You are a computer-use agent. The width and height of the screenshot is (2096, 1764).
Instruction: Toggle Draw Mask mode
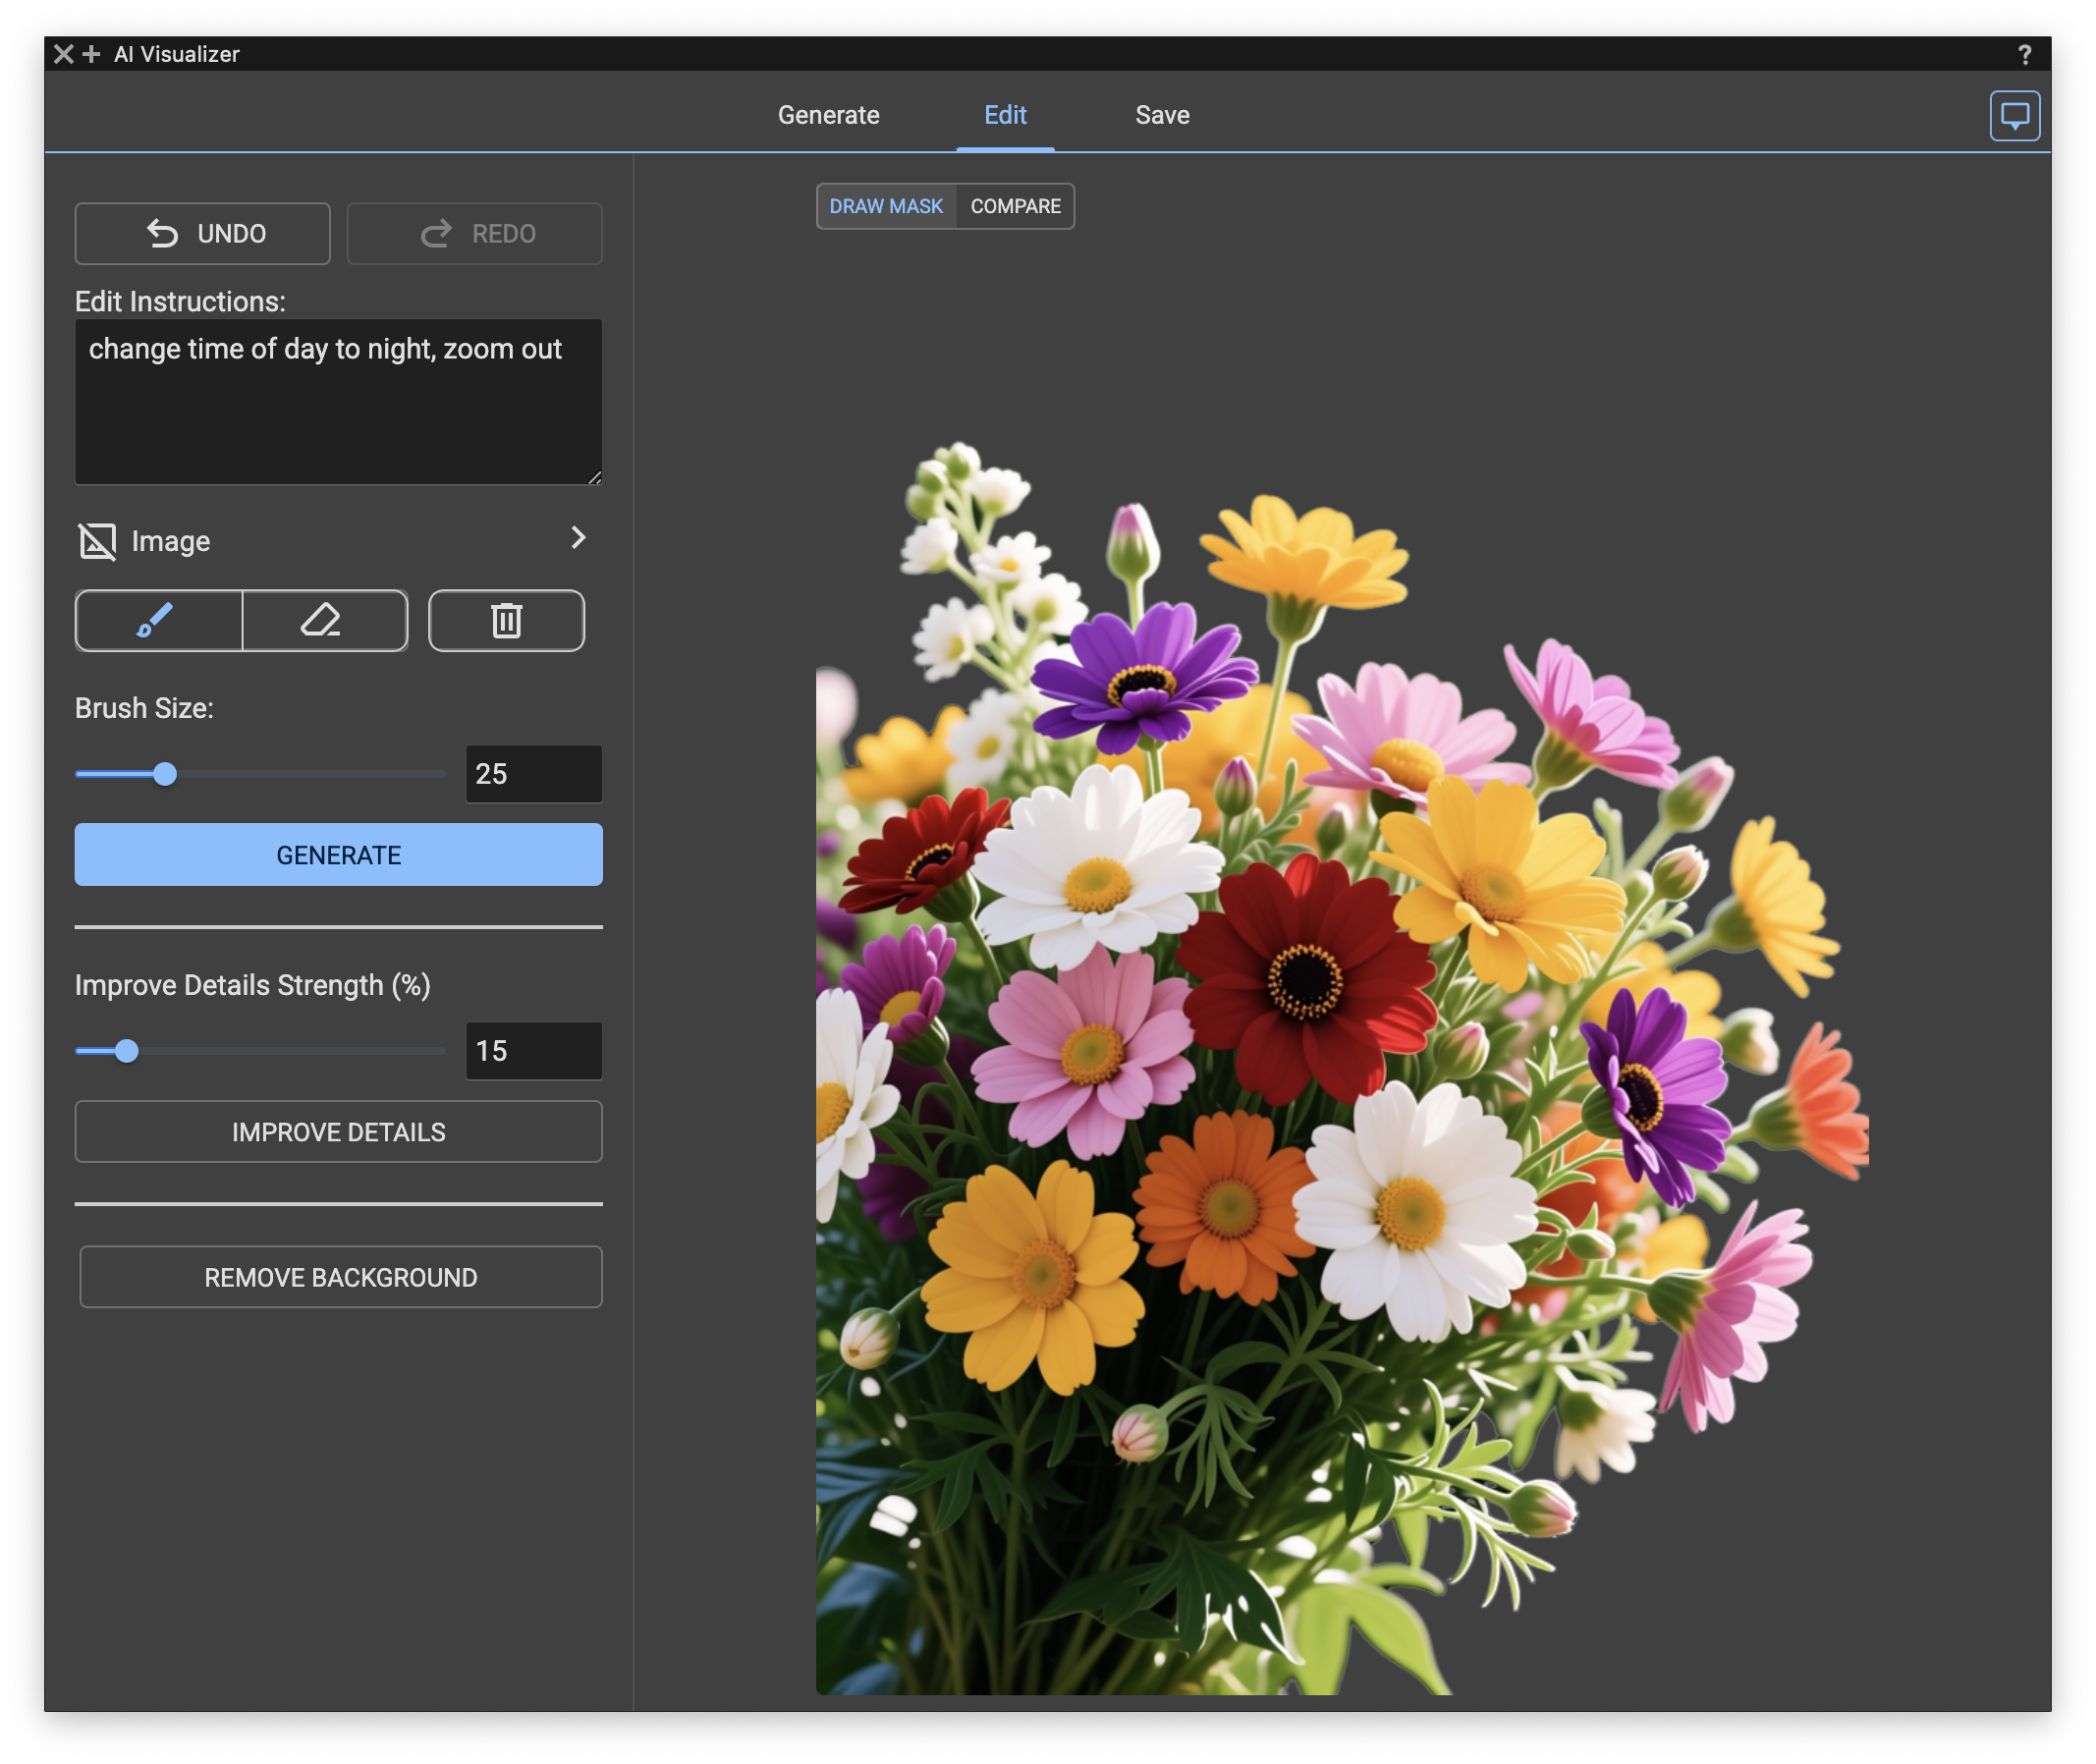[885, 206]
